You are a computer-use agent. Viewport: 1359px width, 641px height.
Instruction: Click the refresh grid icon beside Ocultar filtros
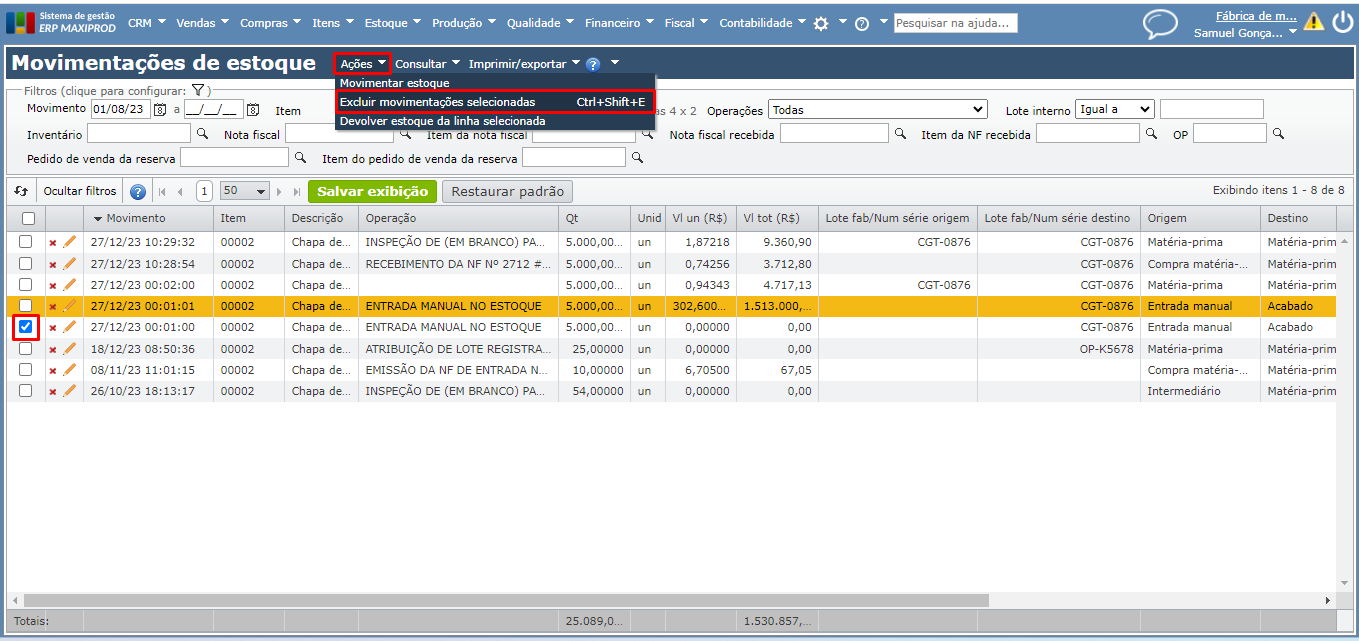[x=21, y=191]
